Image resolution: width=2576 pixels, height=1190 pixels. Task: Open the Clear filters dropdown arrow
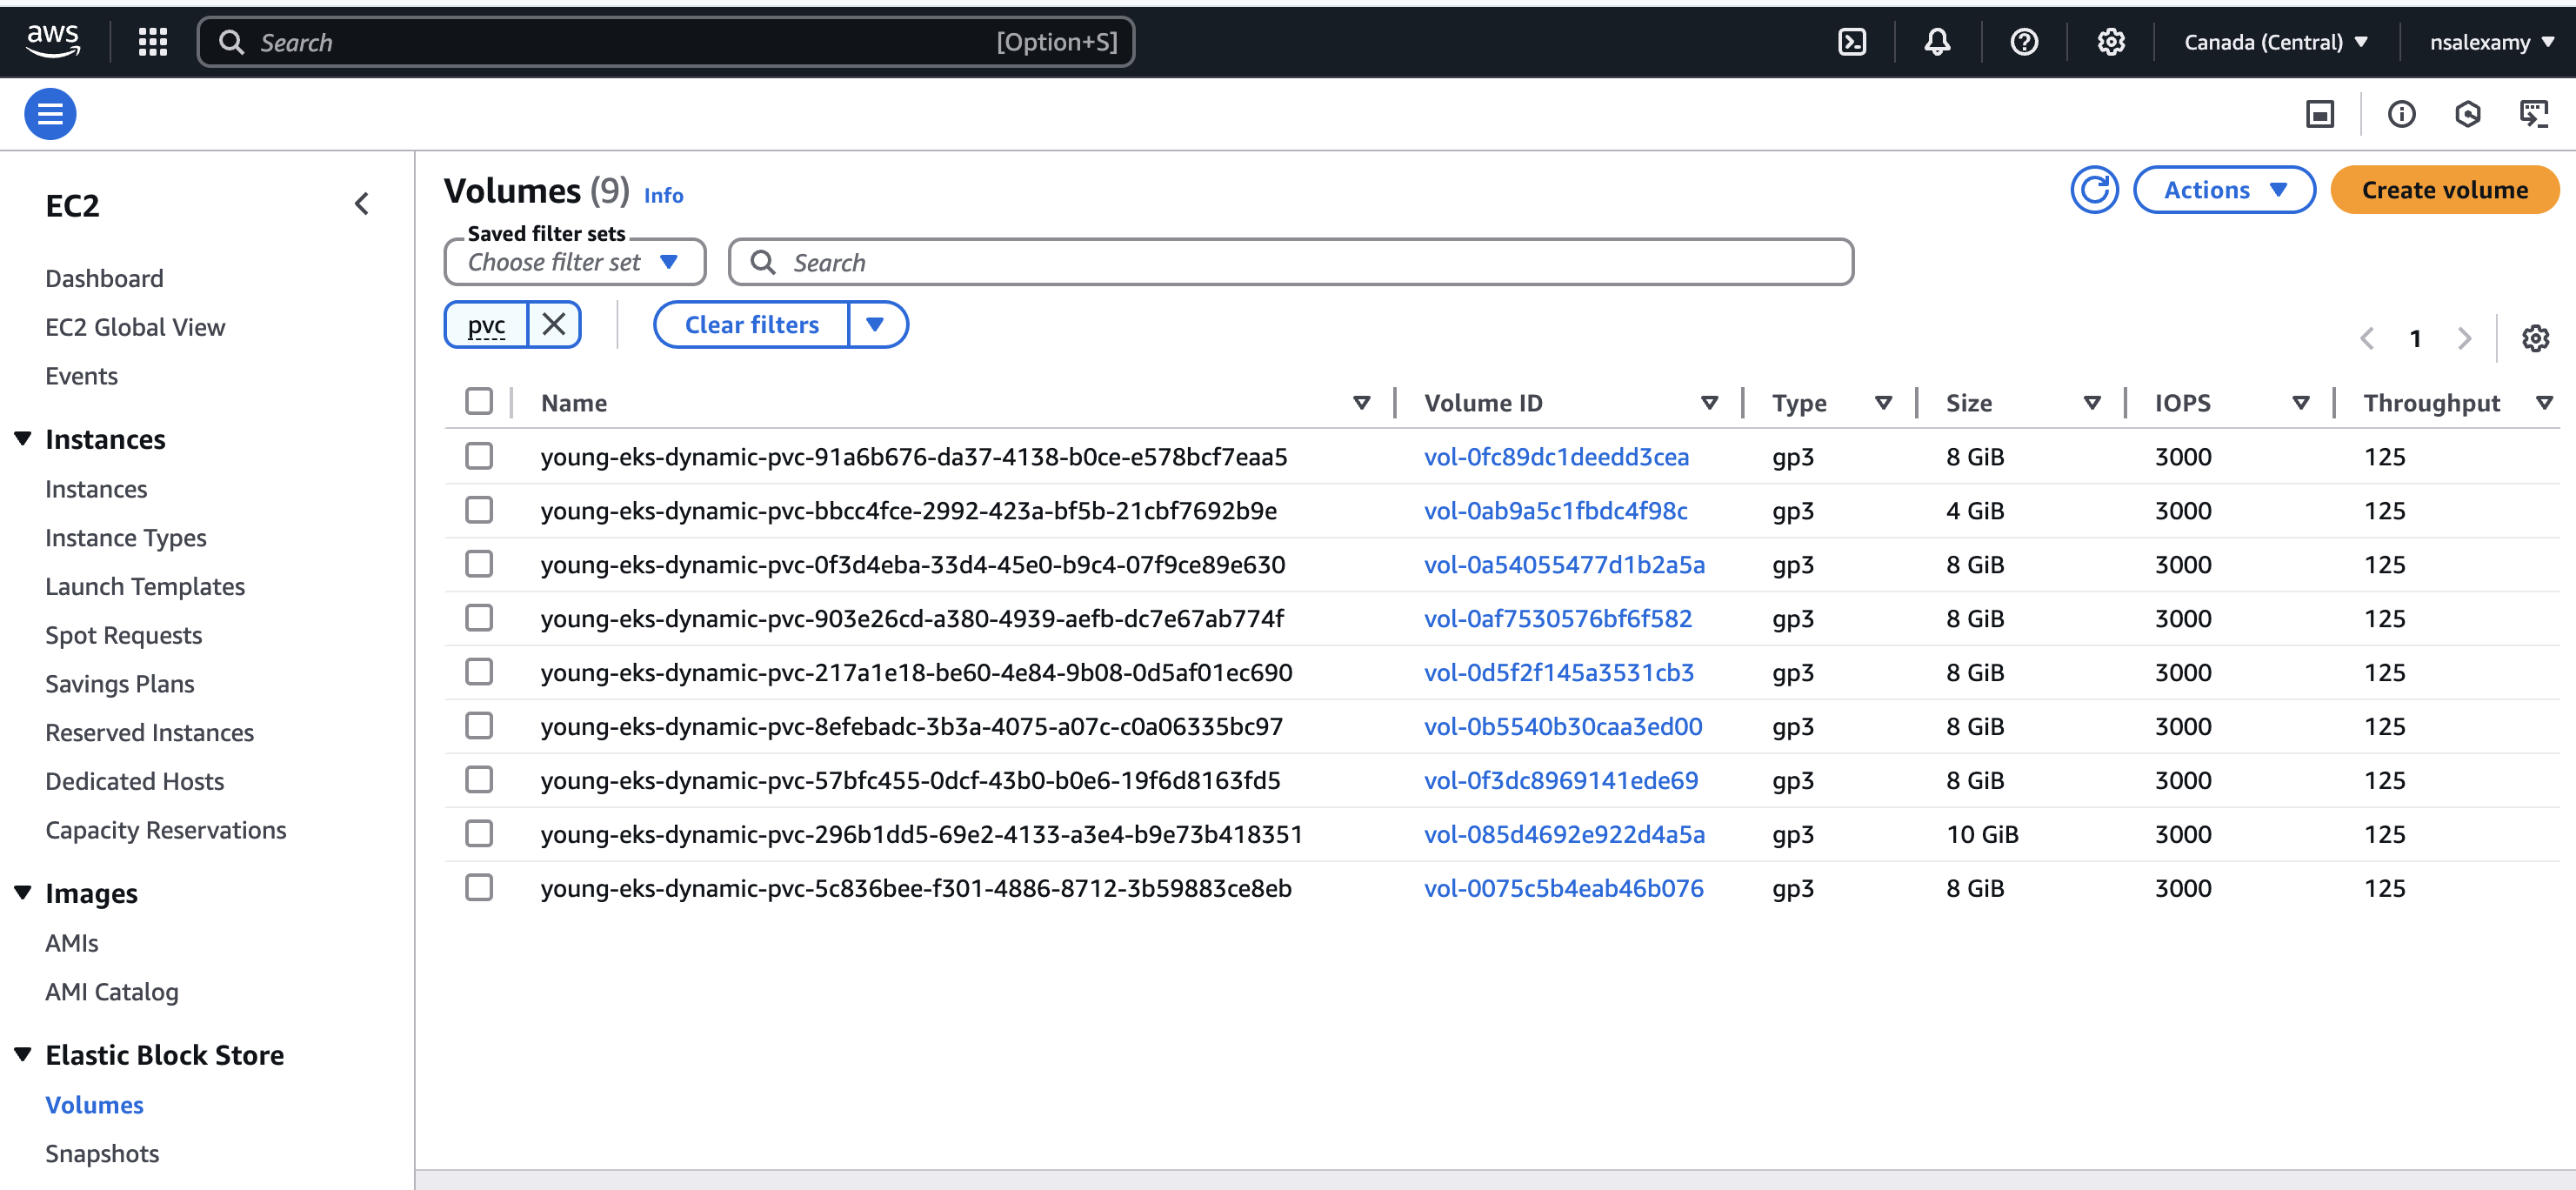point(876,324)
